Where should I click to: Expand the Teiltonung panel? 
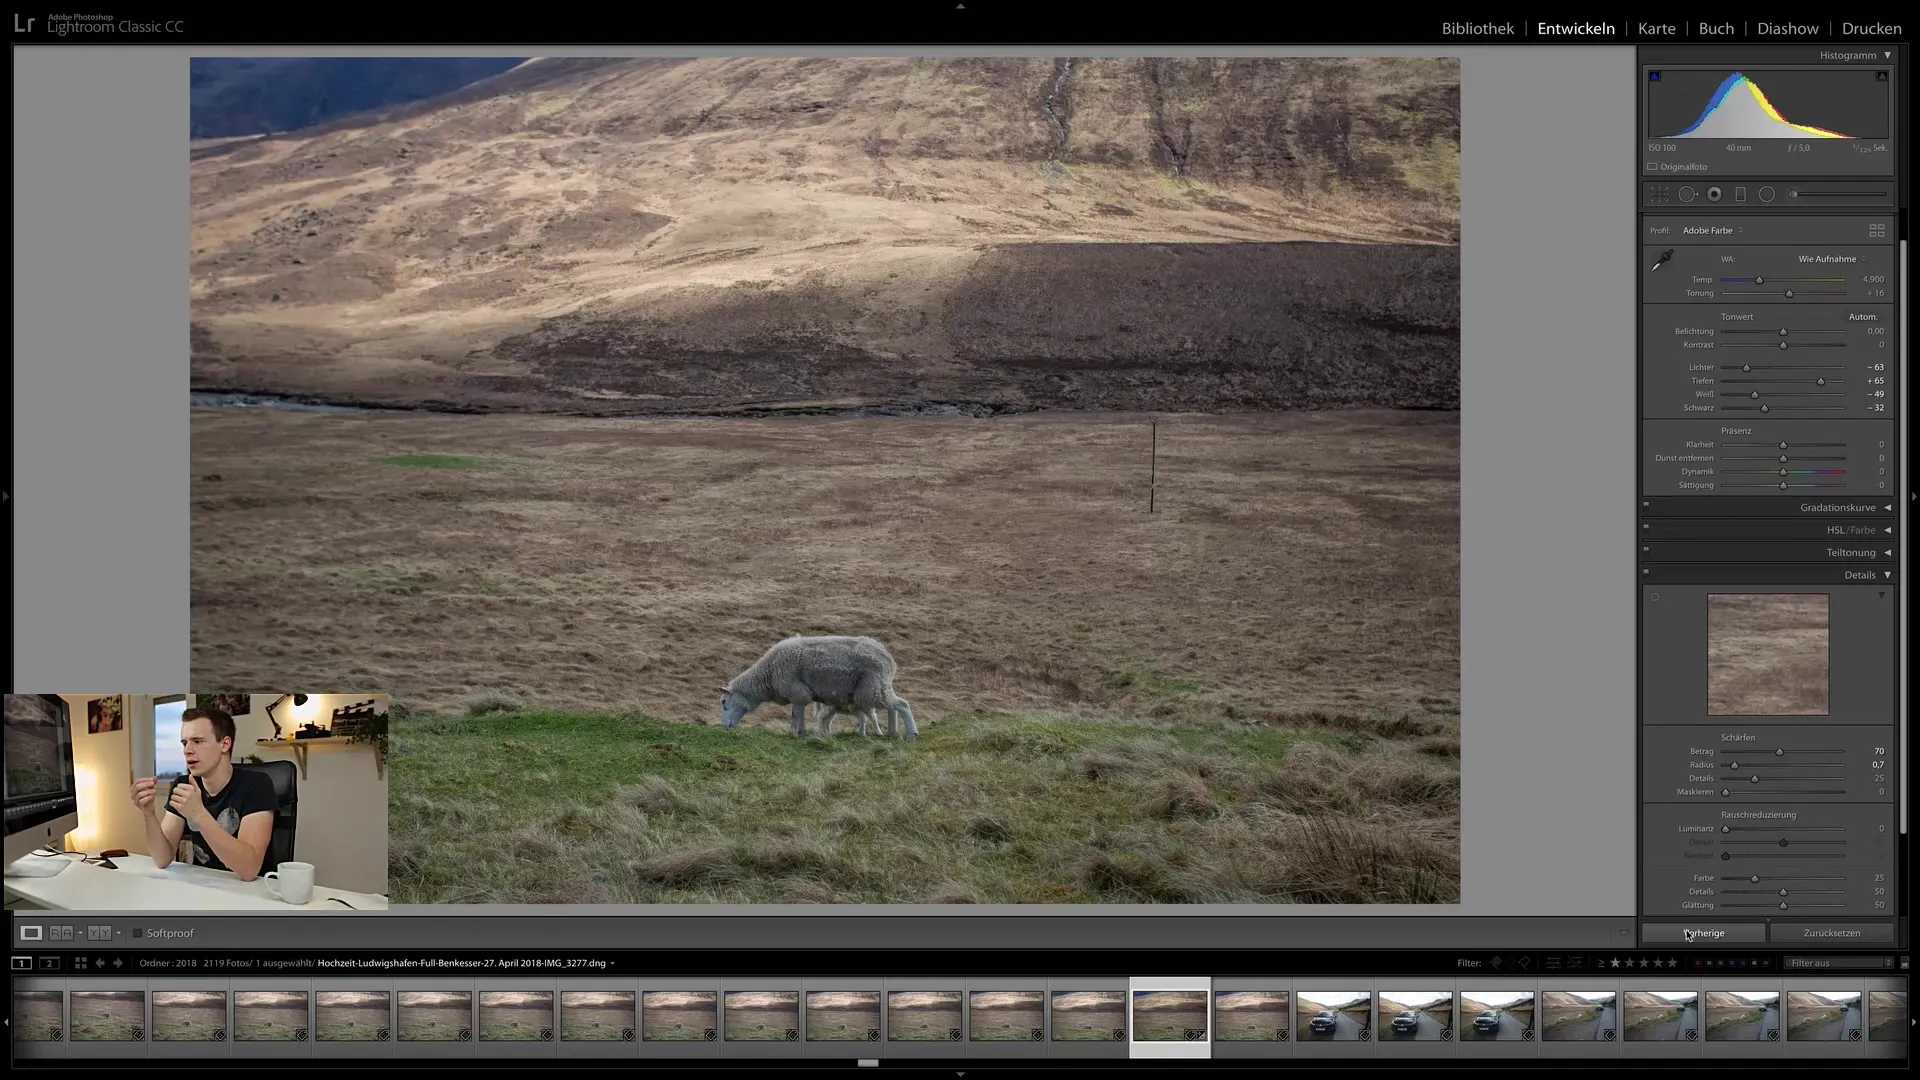tap(1888, 553)
